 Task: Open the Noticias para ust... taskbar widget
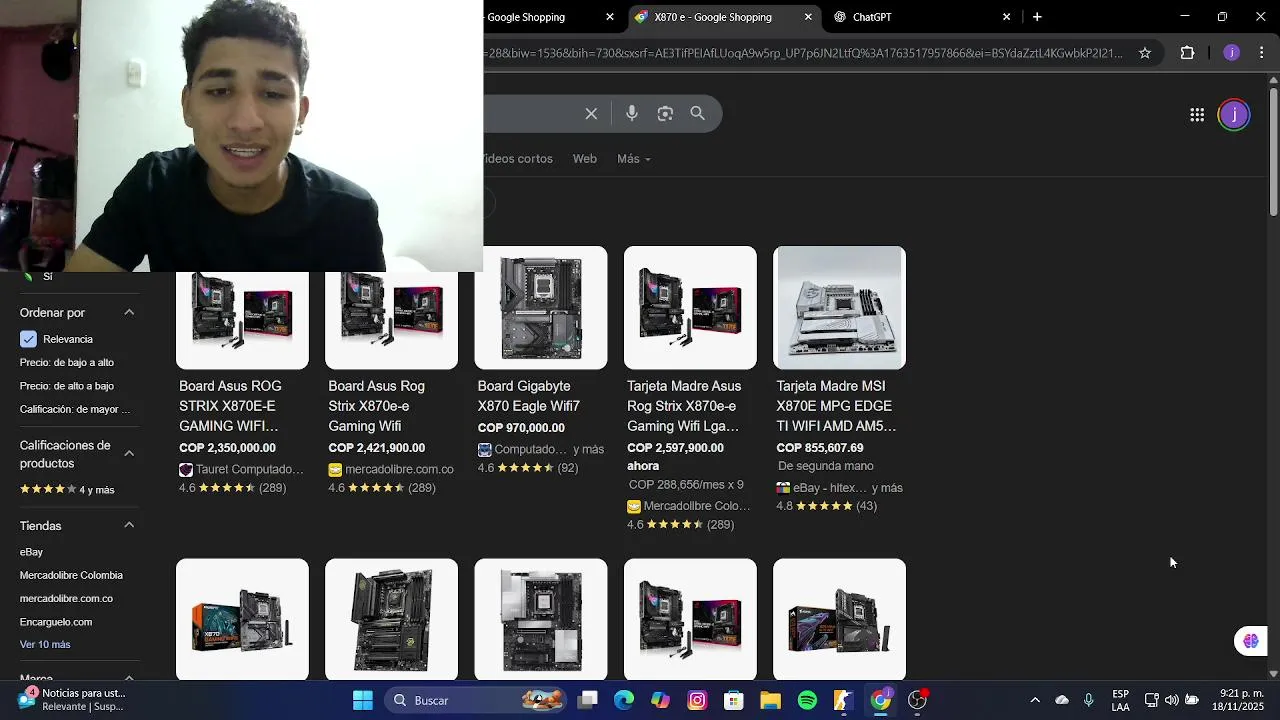pyautogui.click(x=70, y=700)
